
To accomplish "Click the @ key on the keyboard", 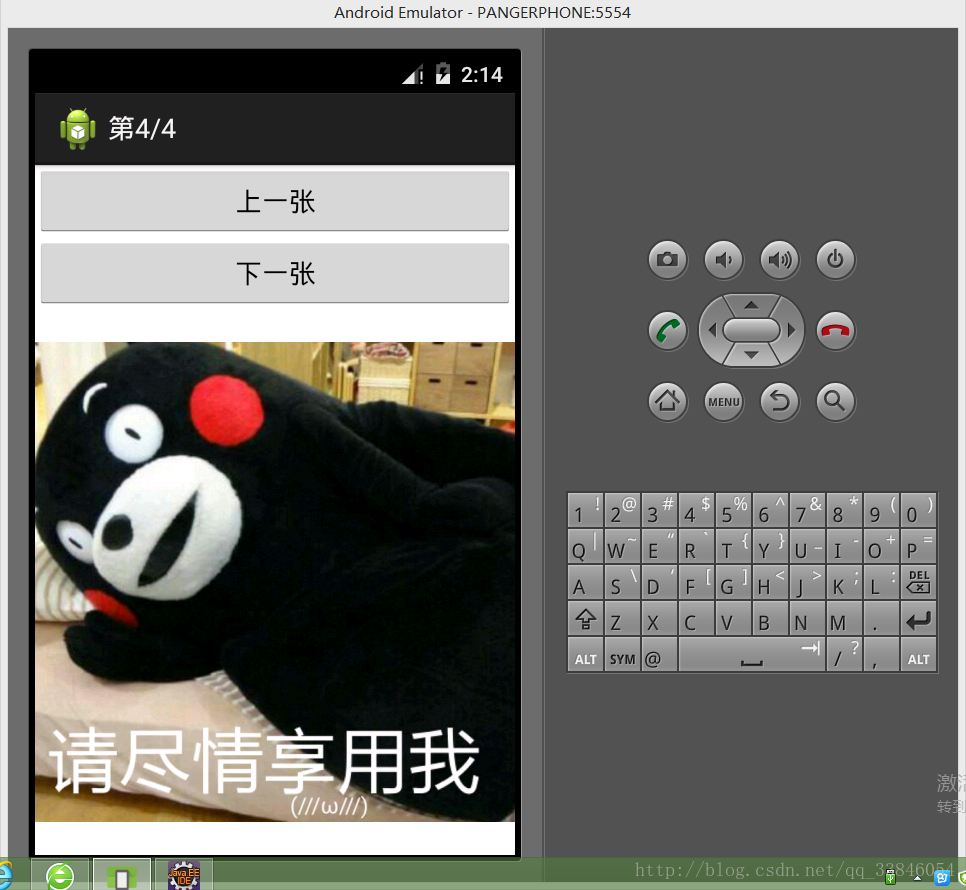I will pos(659,655).
